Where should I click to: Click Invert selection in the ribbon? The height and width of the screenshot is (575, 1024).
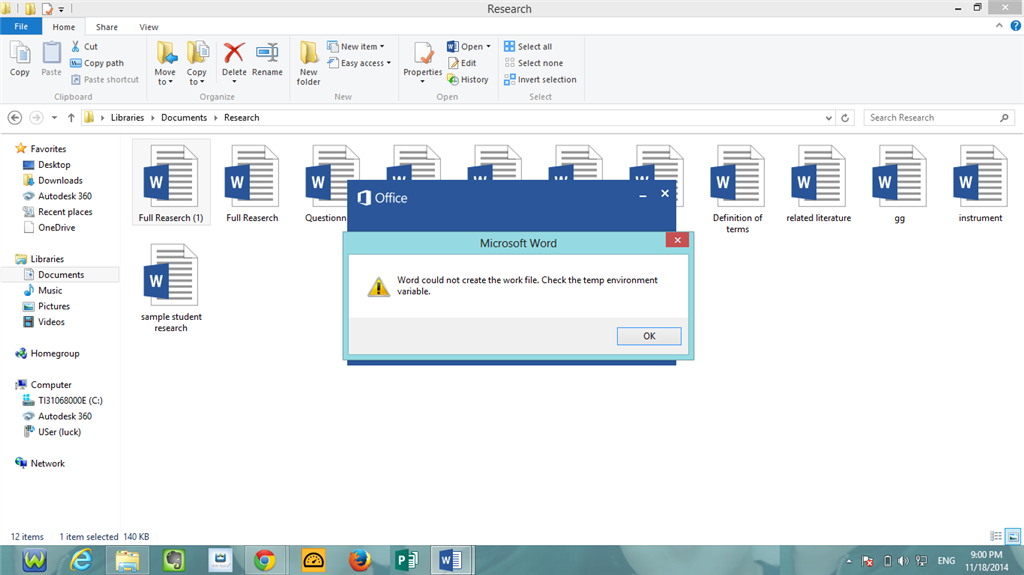pyautogui.click(x=540, y=79)
